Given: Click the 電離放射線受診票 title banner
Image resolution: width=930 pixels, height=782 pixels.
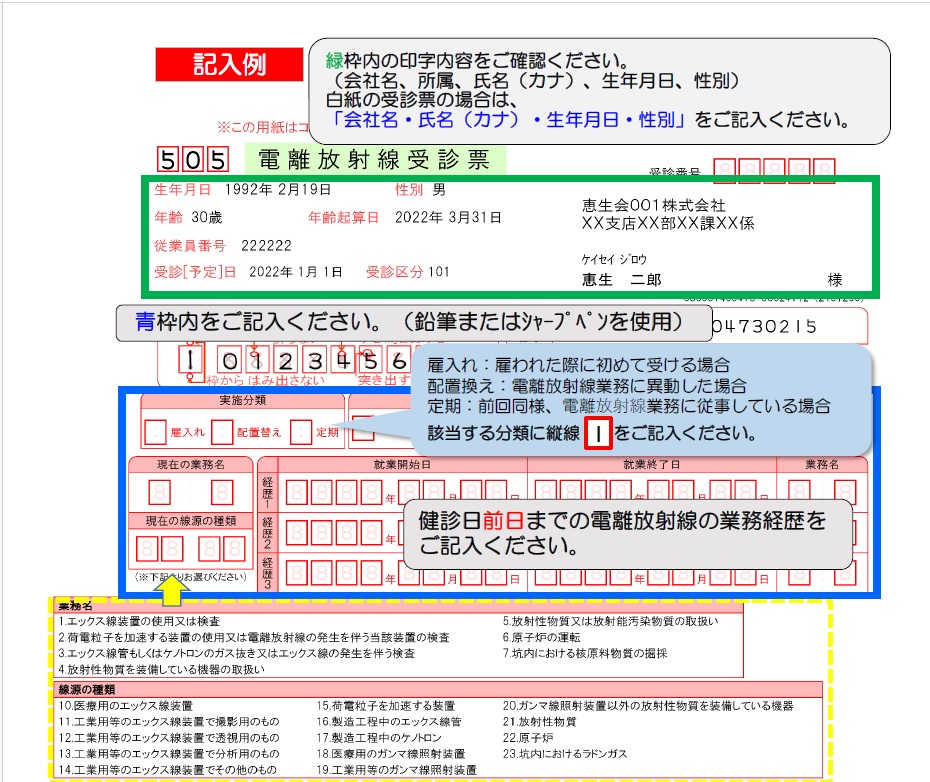Looking at the screenshot, I should coord(374,159).
